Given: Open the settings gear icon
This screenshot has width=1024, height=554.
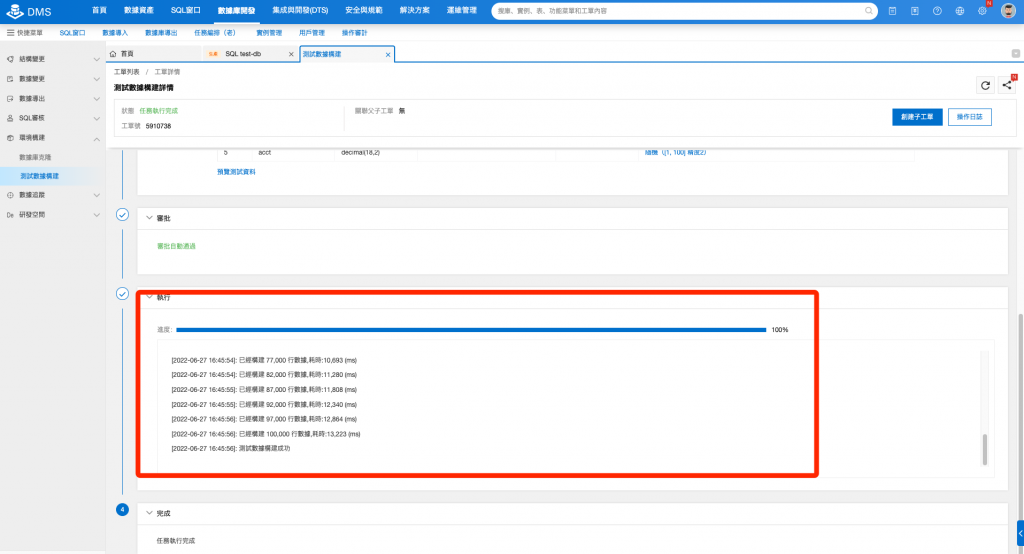Looking at the screenshot, I should pyautogui.click(x=982, y=11).
